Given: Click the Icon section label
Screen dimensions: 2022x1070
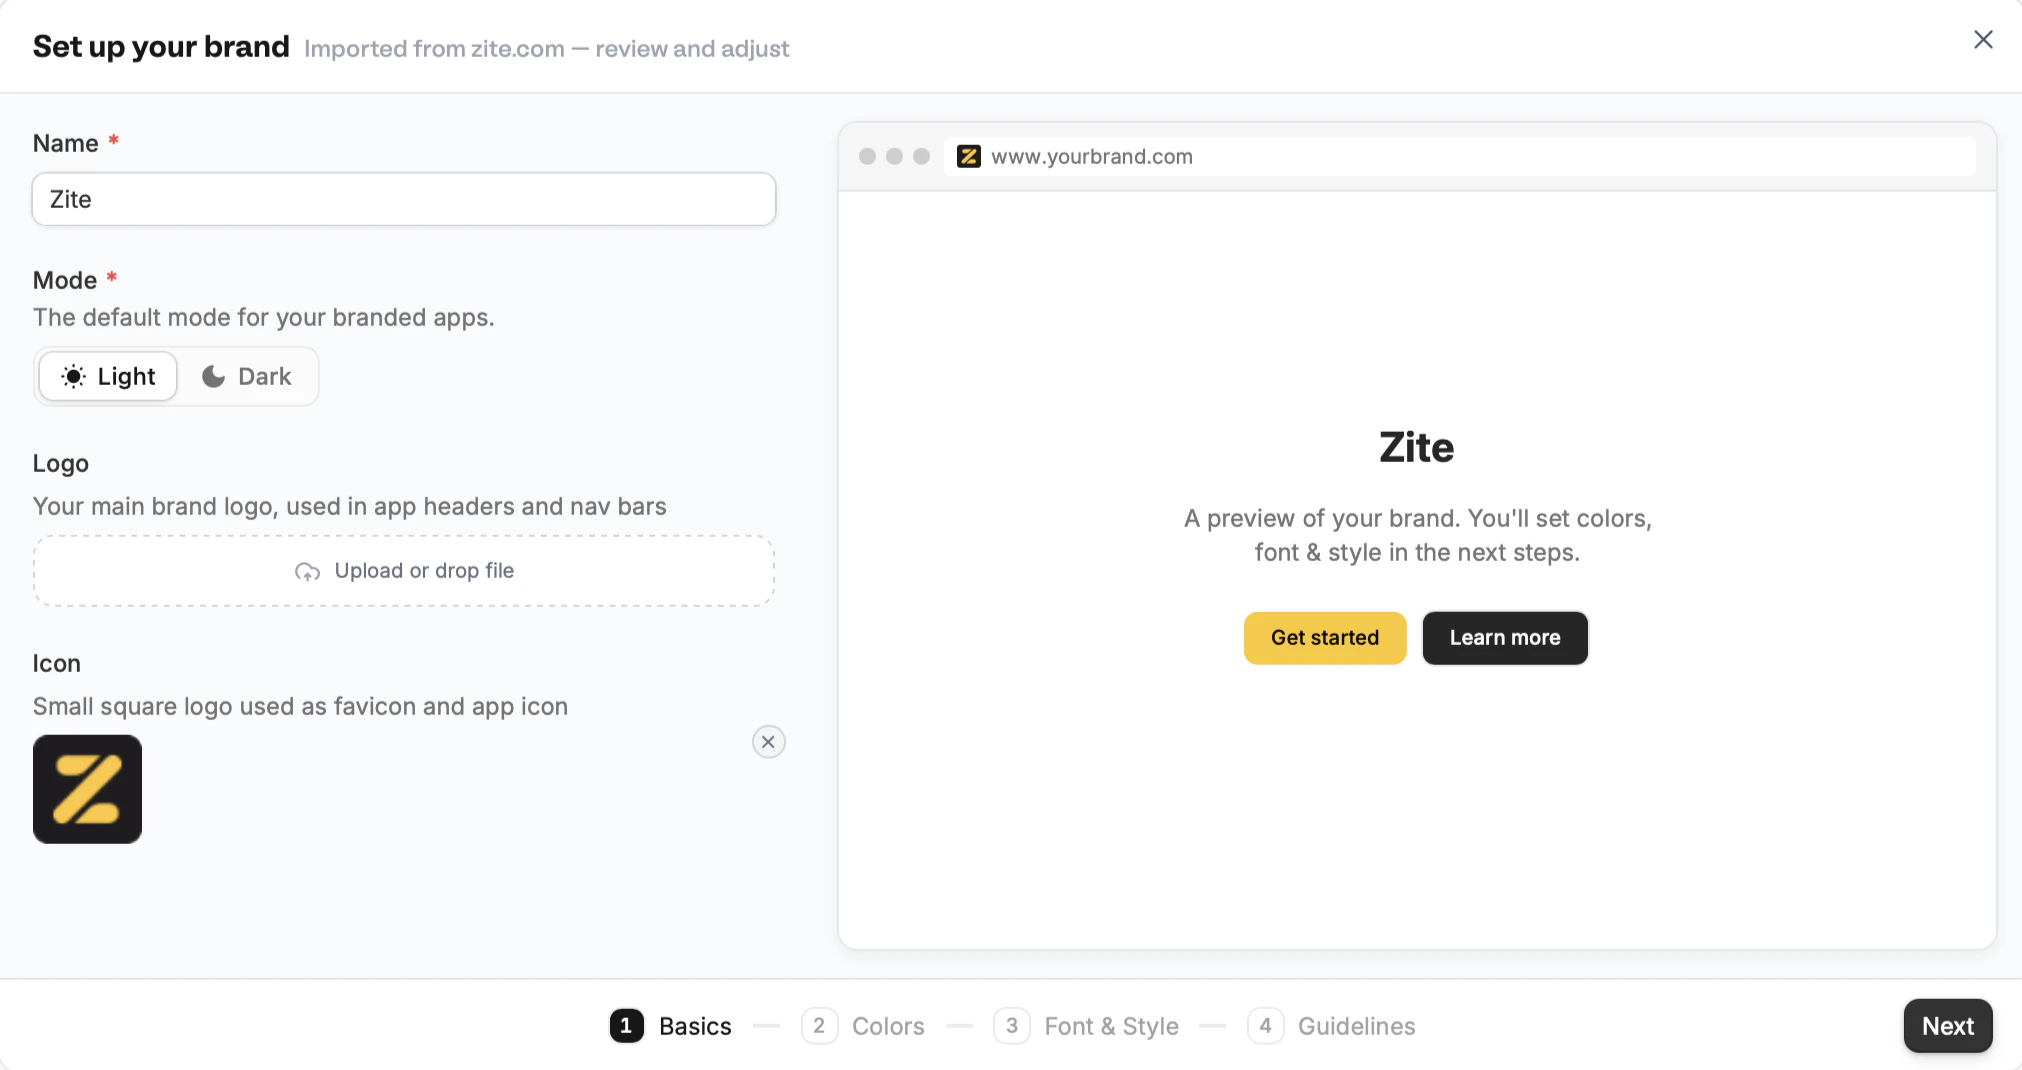Looking at the screenshot, I should [x=56, y=663].
